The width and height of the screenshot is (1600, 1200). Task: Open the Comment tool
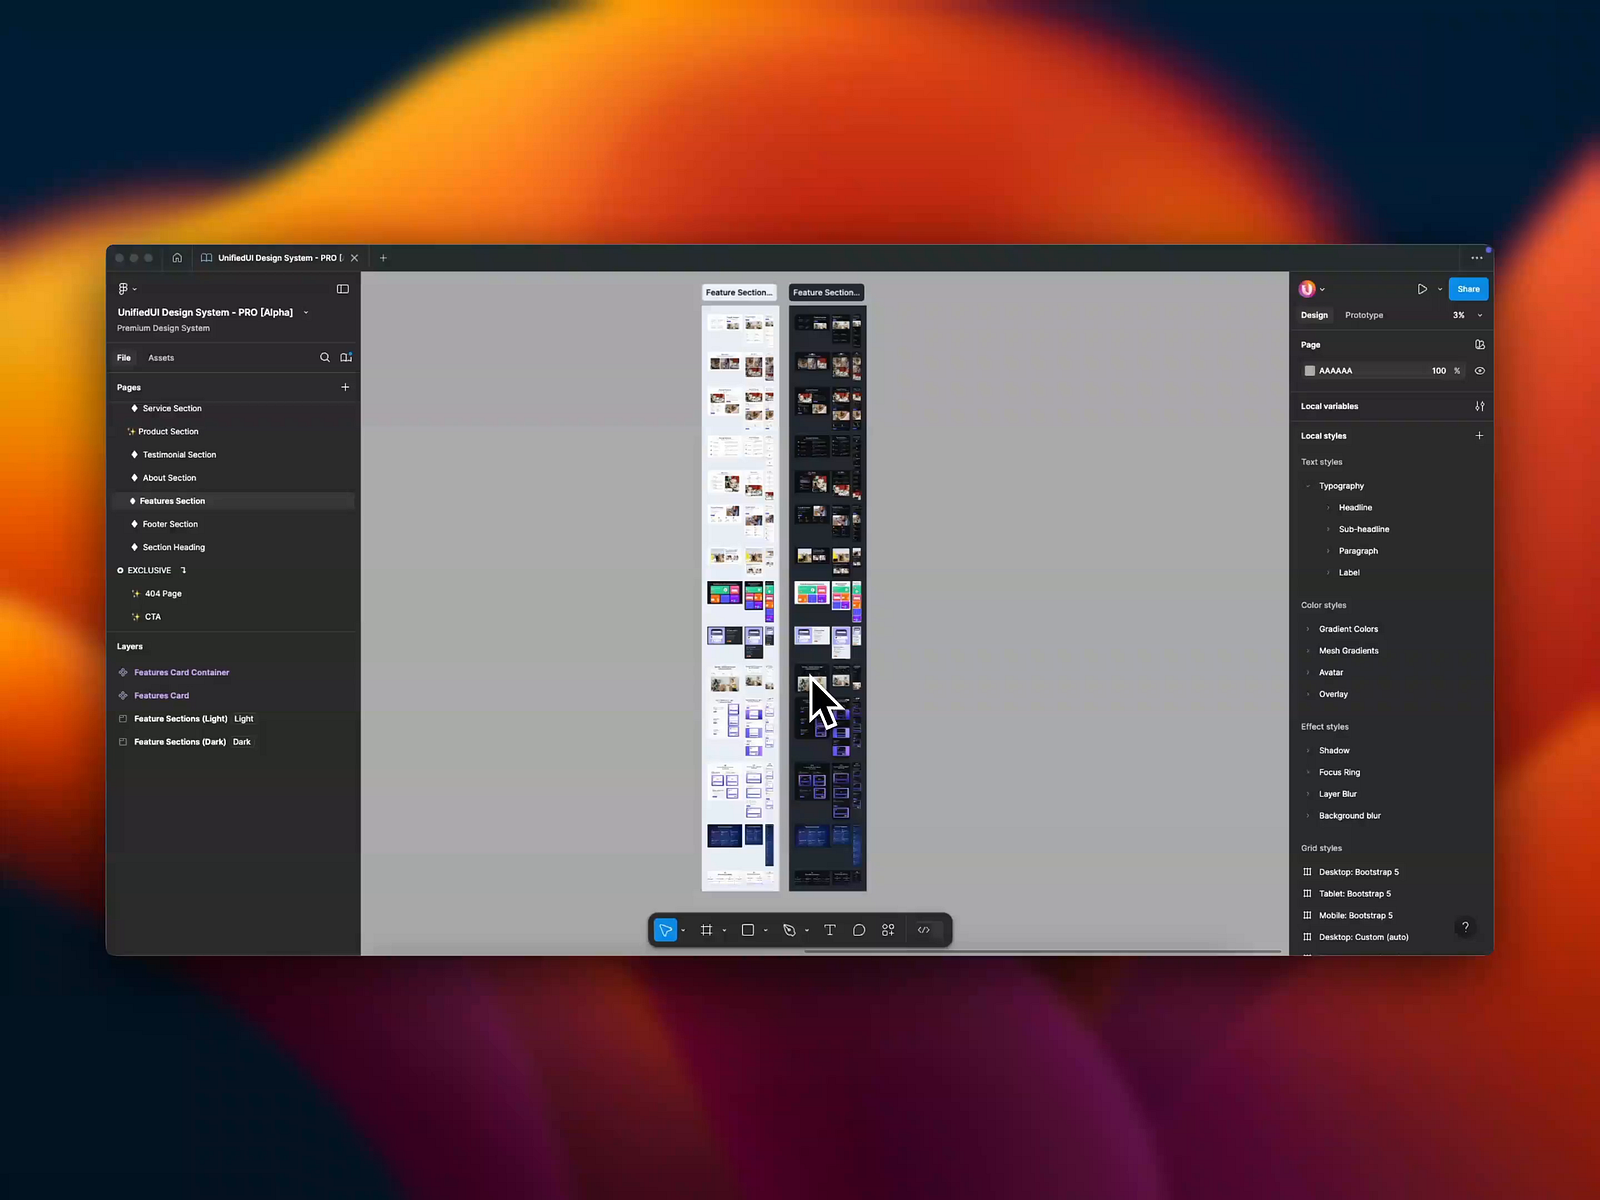pyautogui.click(x=859, y=930)
